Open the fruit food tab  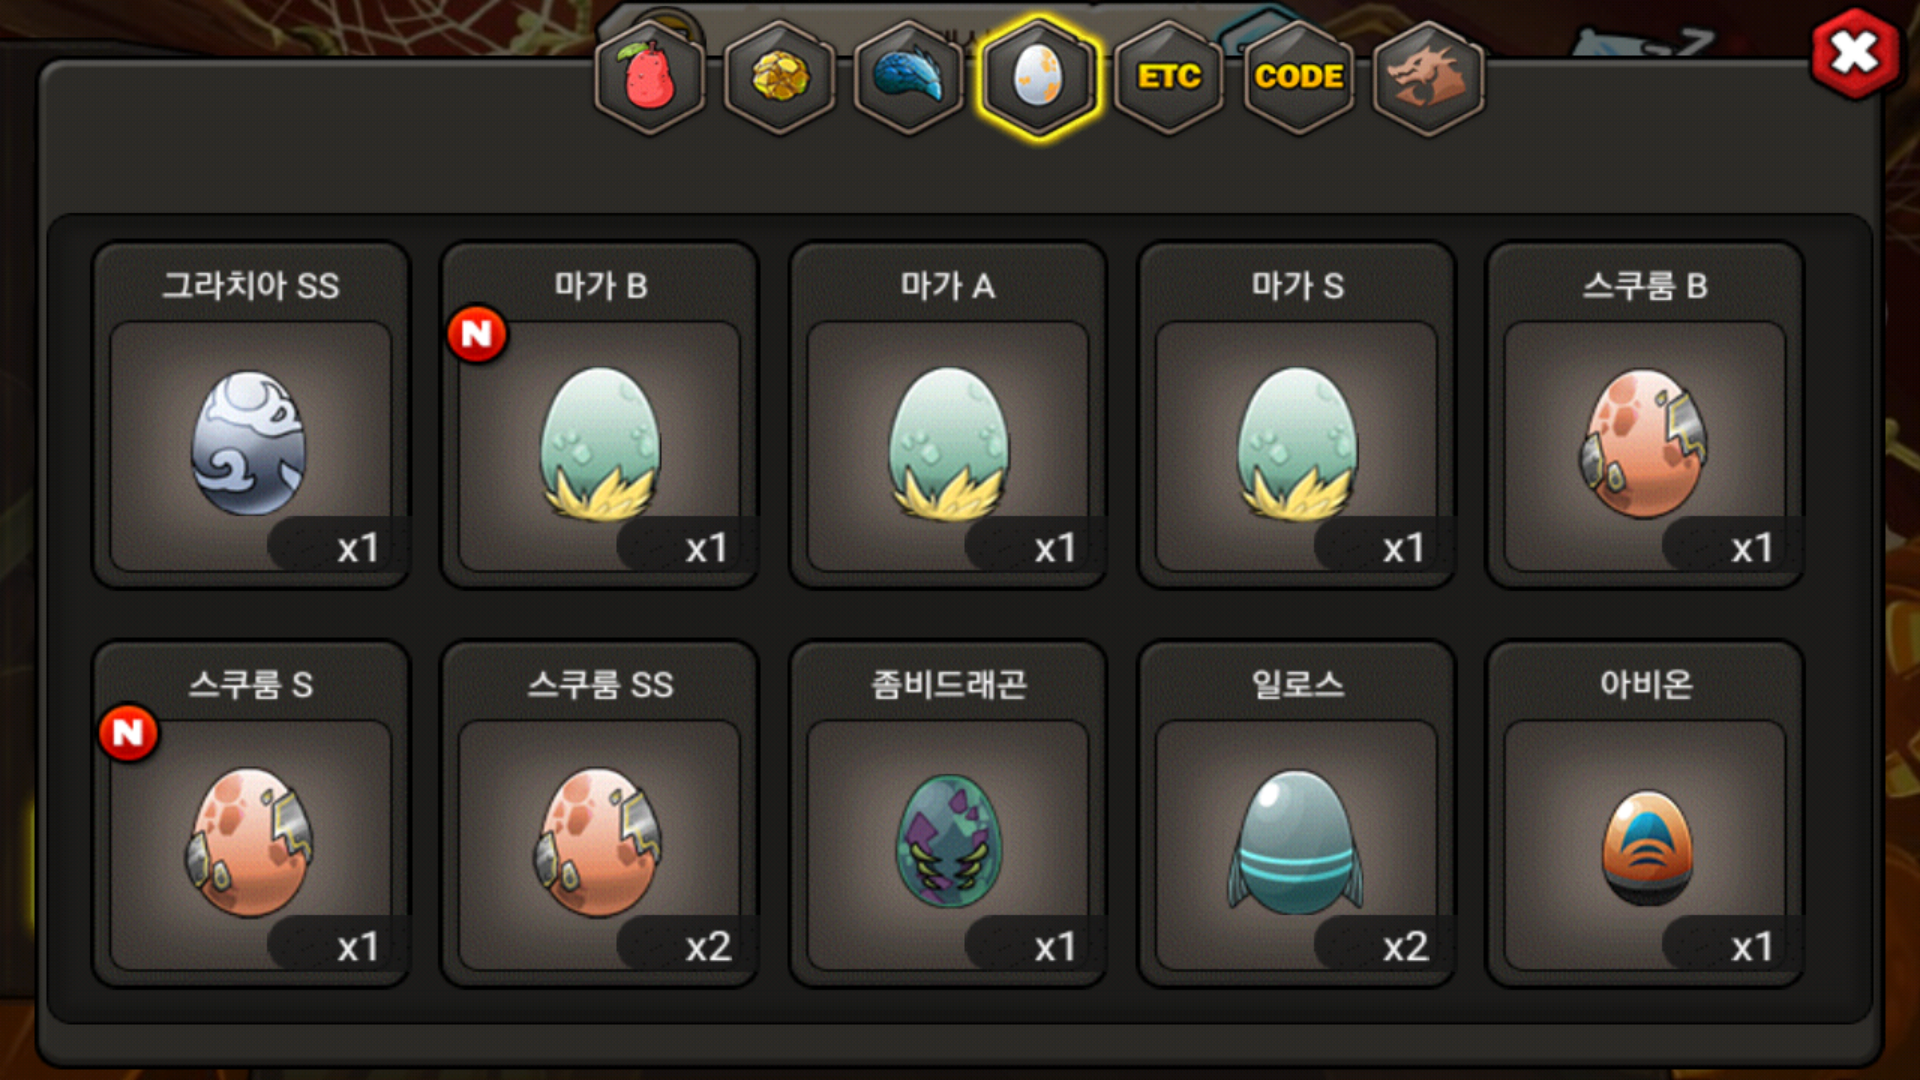click(650, 77)
